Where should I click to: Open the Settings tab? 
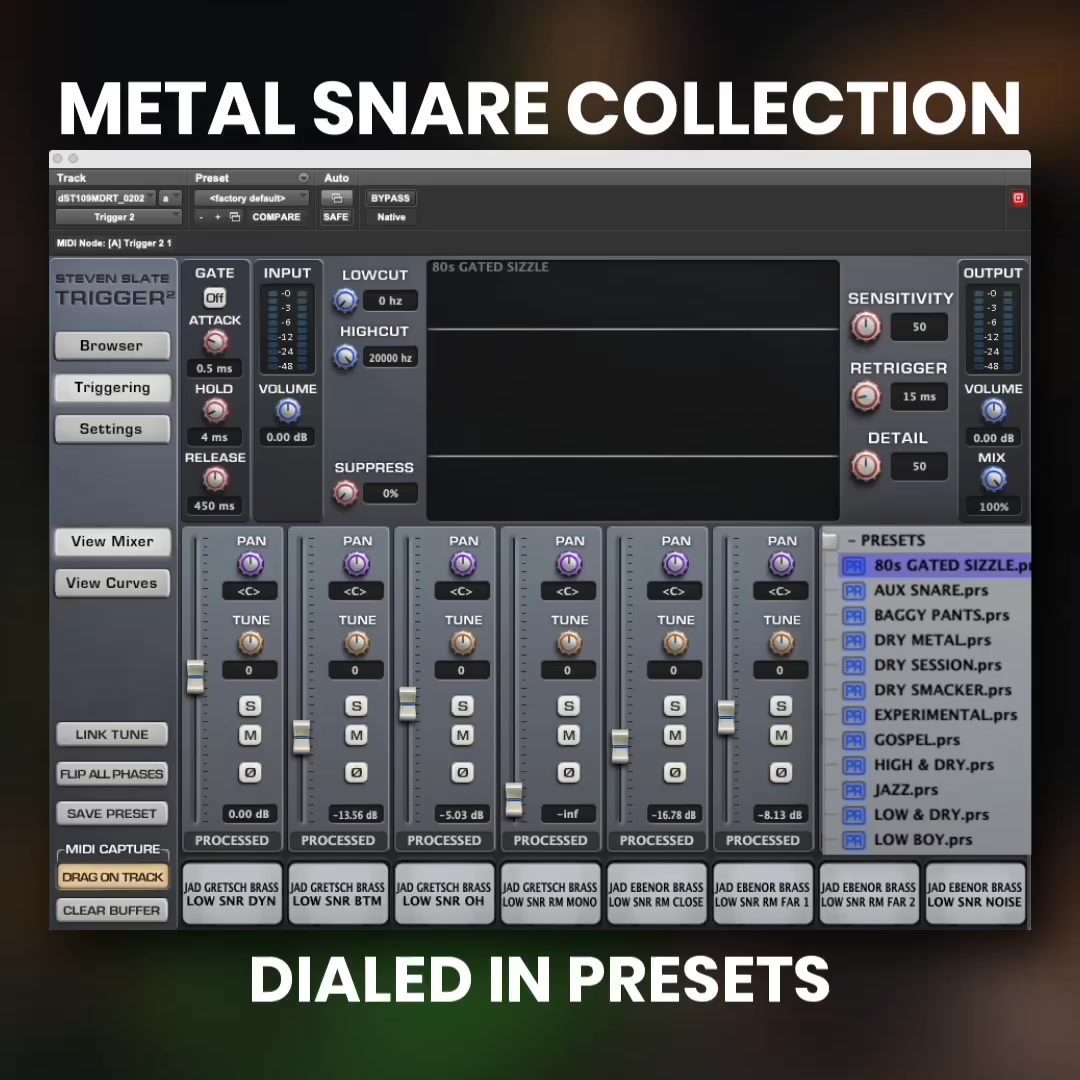point(112,429)
